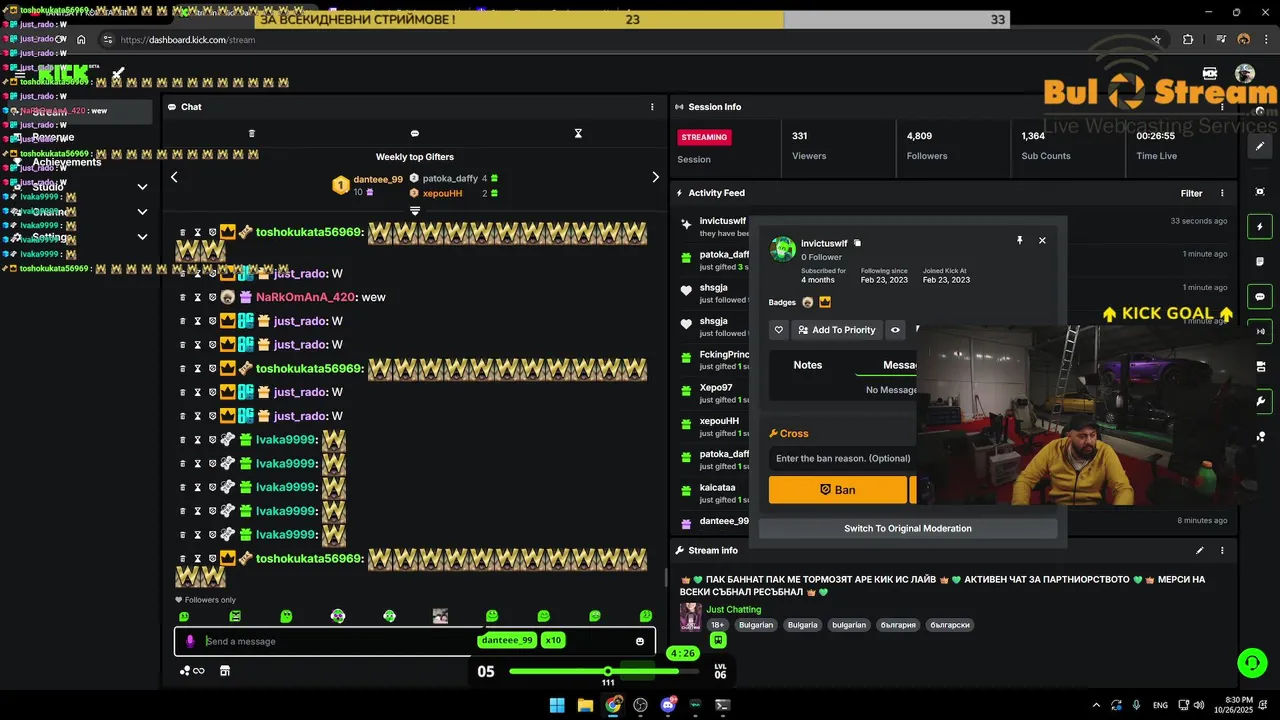Open Windows Start menu
1280x720 pixels.
click(x=557, y=705)
